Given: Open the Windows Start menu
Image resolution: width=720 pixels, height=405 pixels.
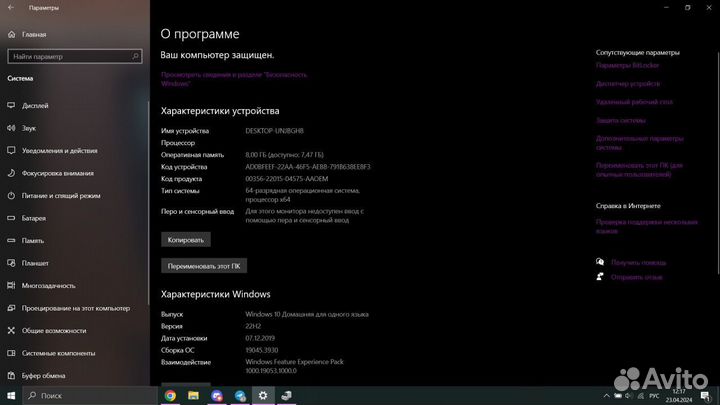Looking at the screenshot, I should [11, 395].
